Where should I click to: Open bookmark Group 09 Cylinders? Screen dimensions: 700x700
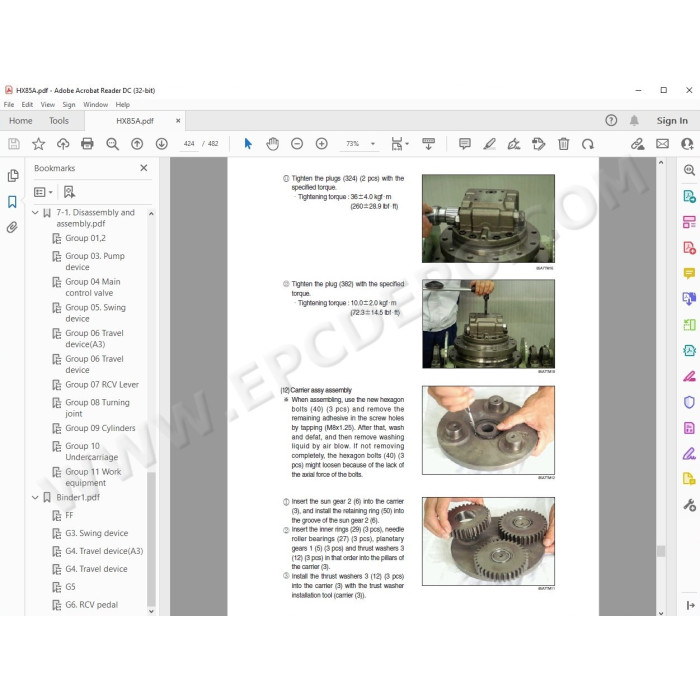[x=100, y=428]
